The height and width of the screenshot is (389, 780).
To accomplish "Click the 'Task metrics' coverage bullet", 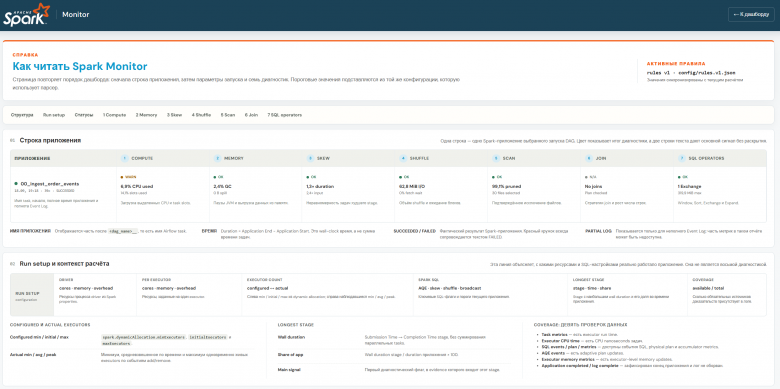I will coord(557,335).
